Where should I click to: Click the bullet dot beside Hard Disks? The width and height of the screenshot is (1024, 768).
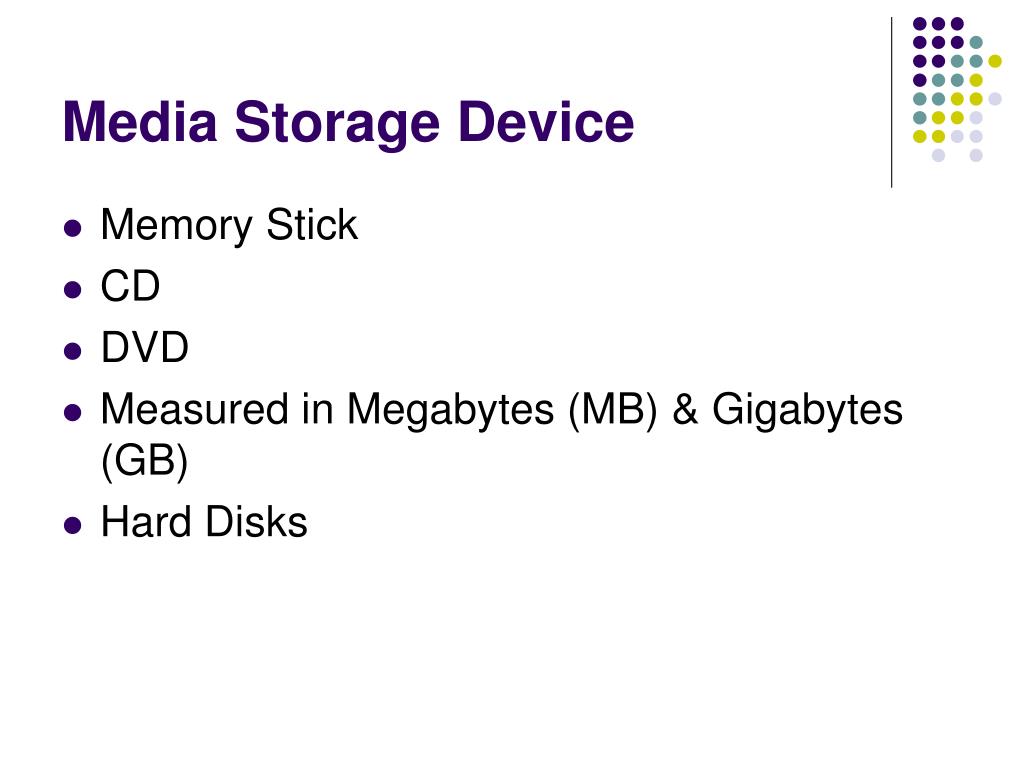pos(73,525)
